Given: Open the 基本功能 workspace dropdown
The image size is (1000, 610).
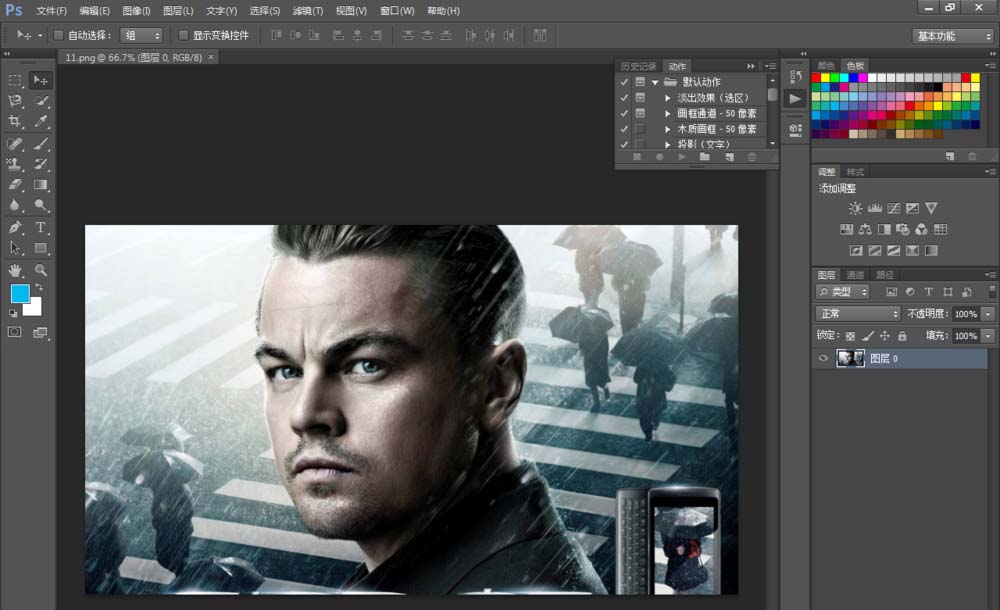Looking at the screenshot, I should pyautogui.click(x=953, y=35).
